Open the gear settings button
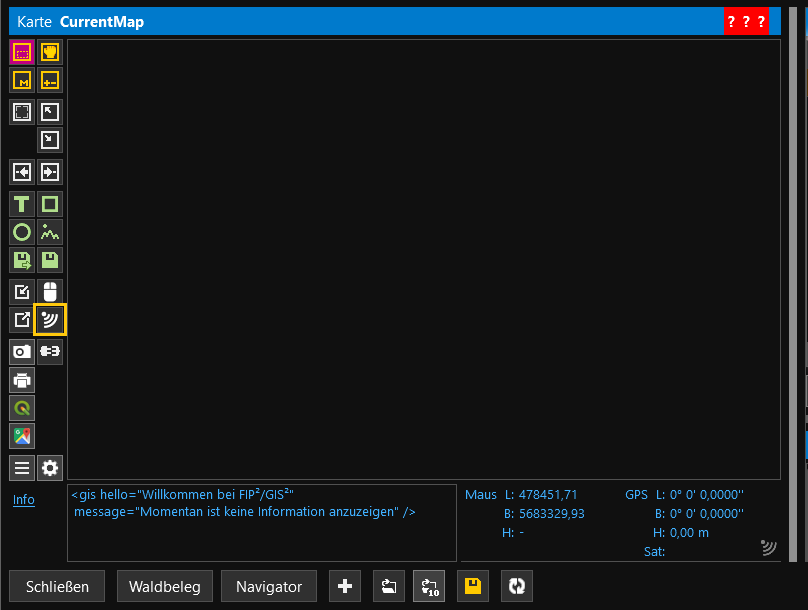 [x=50, y=467]
